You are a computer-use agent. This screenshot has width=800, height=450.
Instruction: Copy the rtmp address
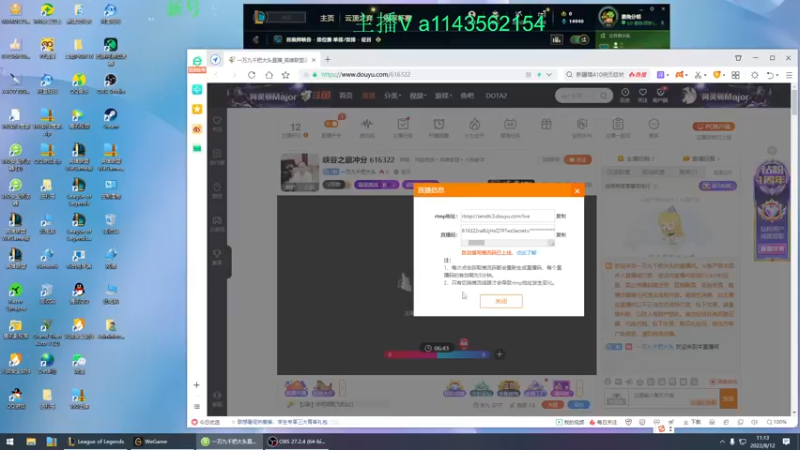(x=561, y=216)
